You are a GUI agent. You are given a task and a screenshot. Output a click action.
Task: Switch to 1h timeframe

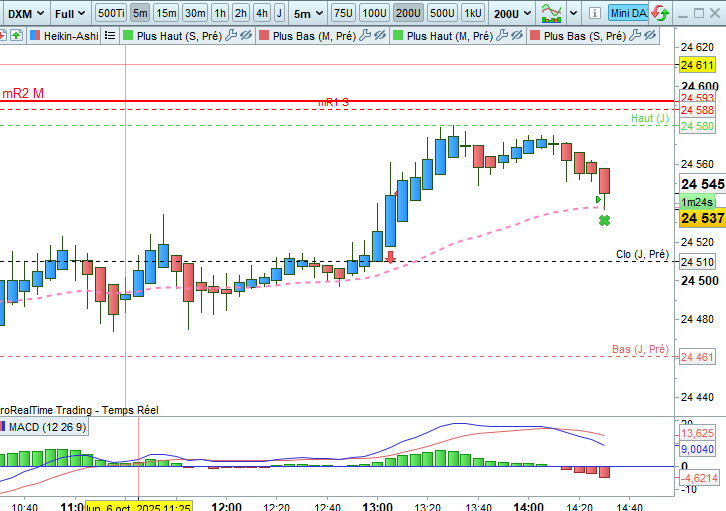[x=220, y=13]
